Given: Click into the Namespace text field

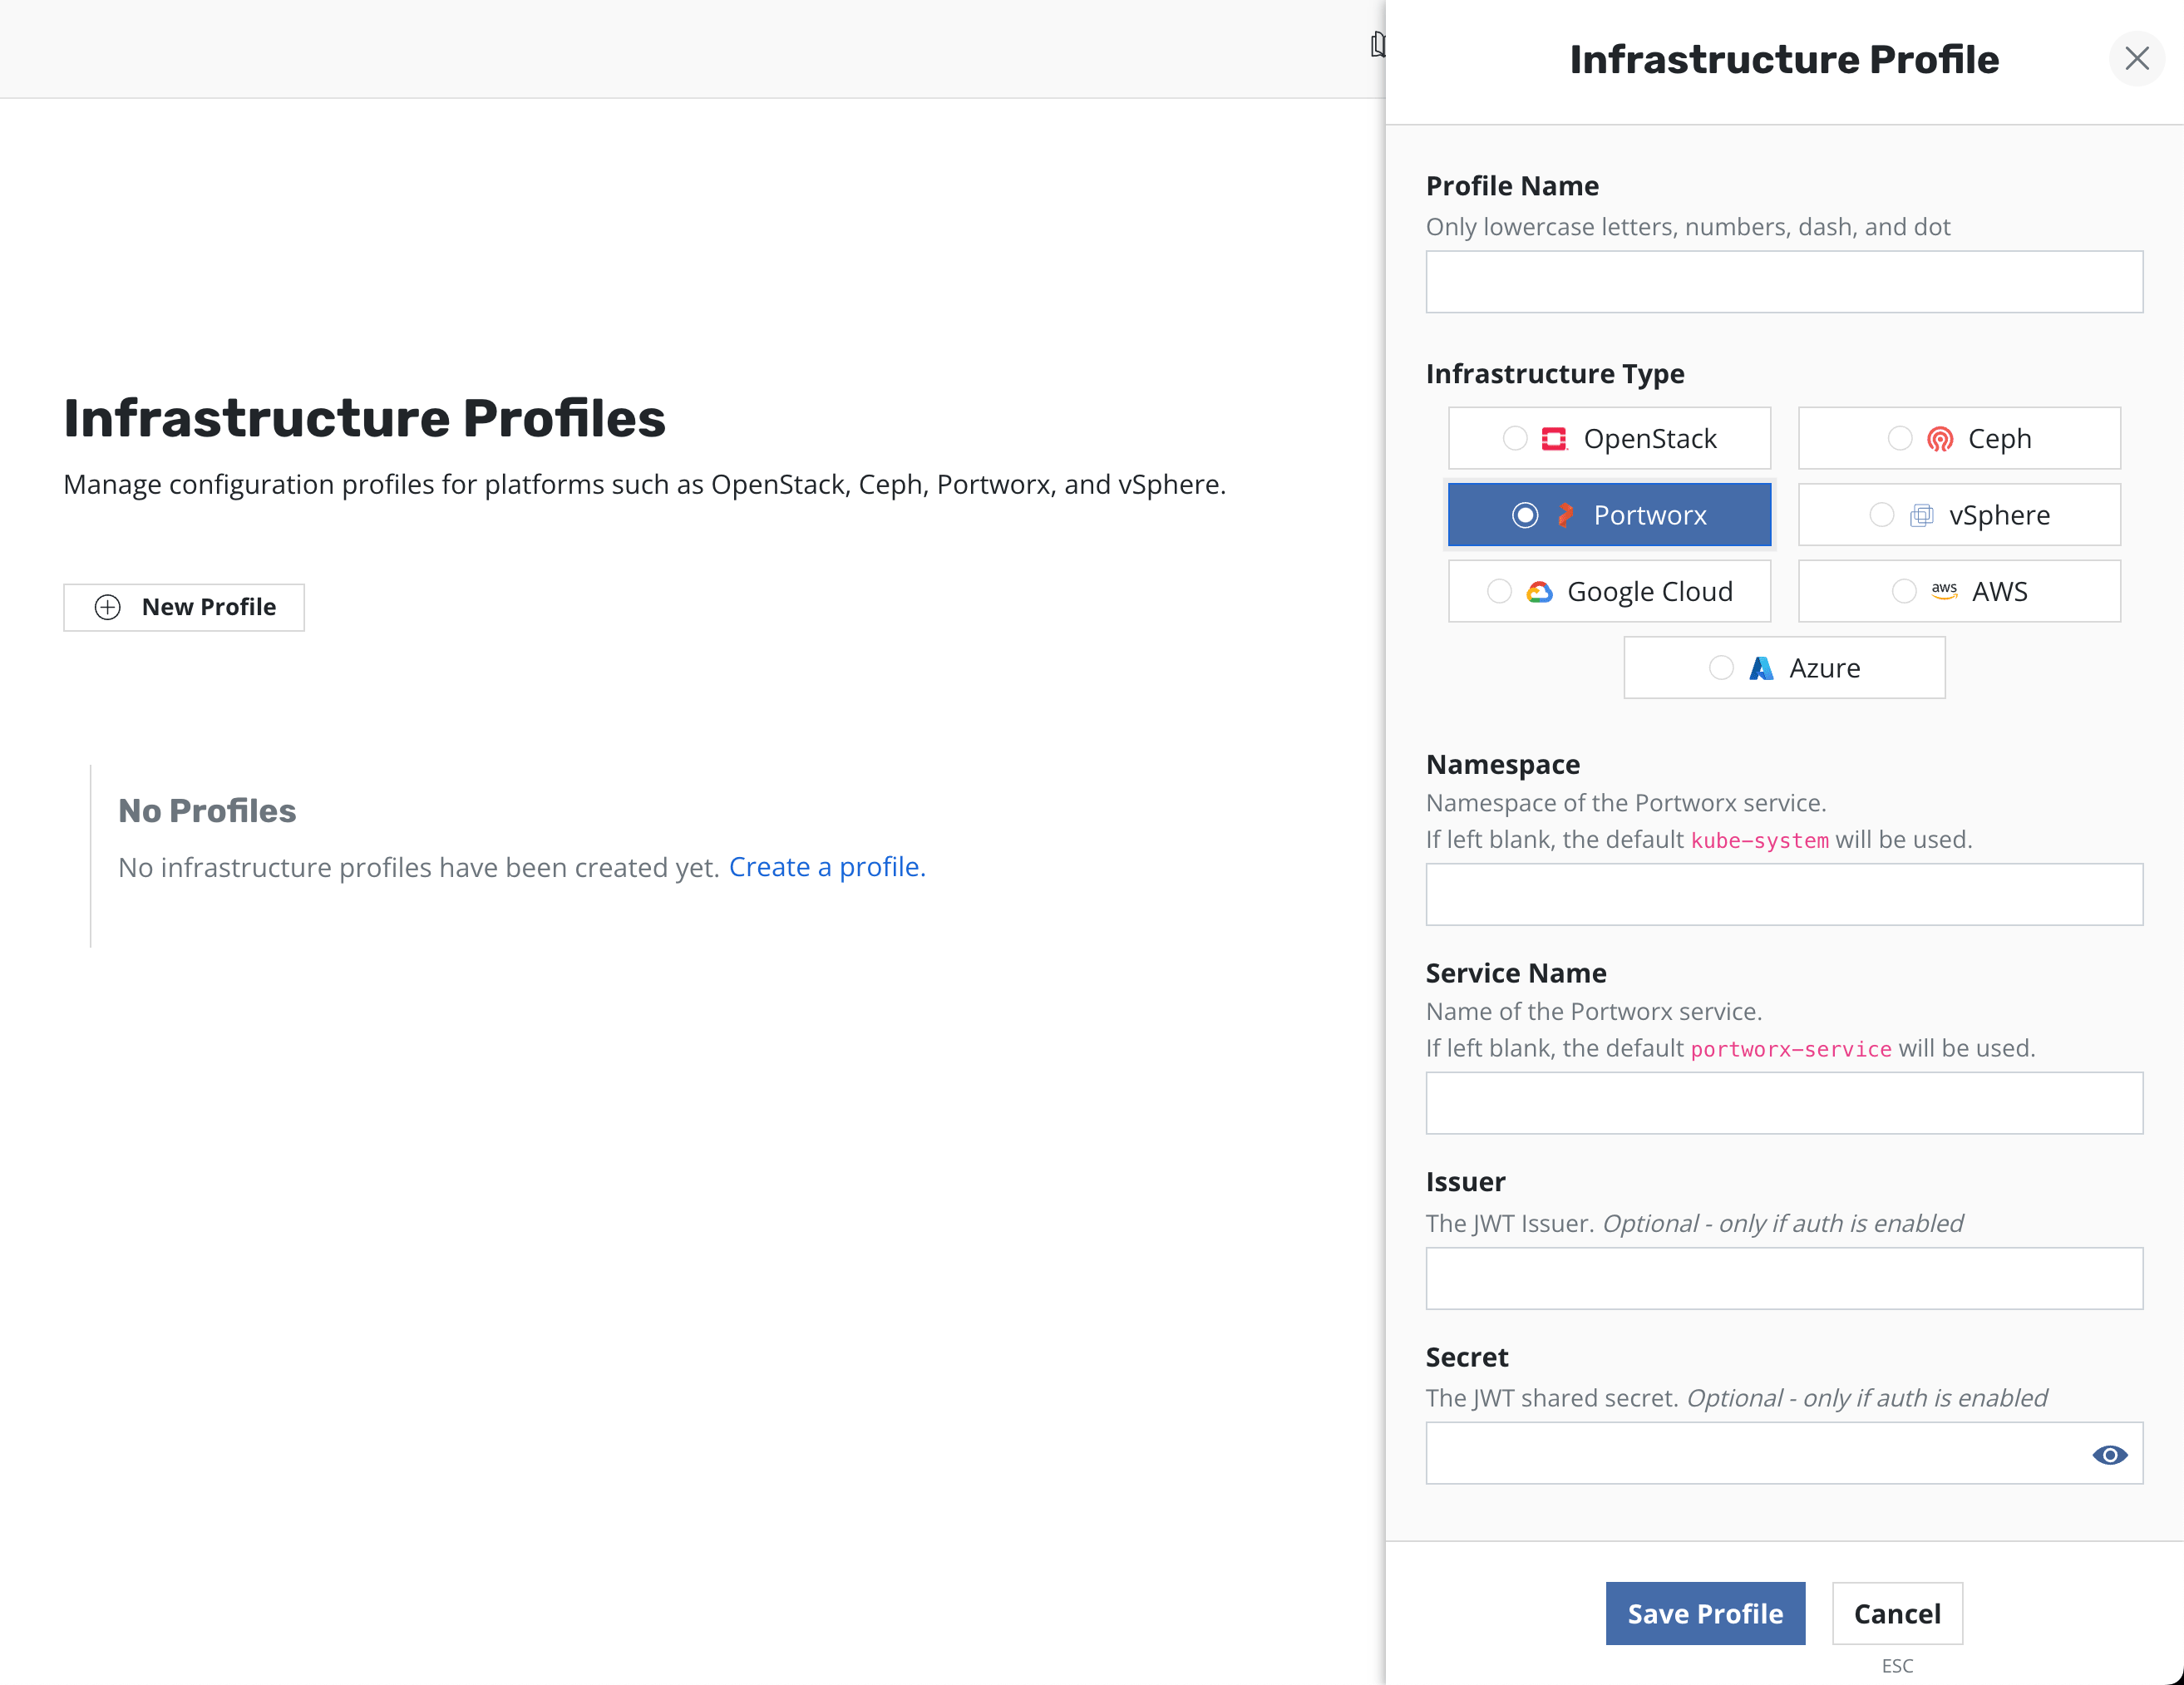Looking at the screenshot, I should coord(1783,894).
